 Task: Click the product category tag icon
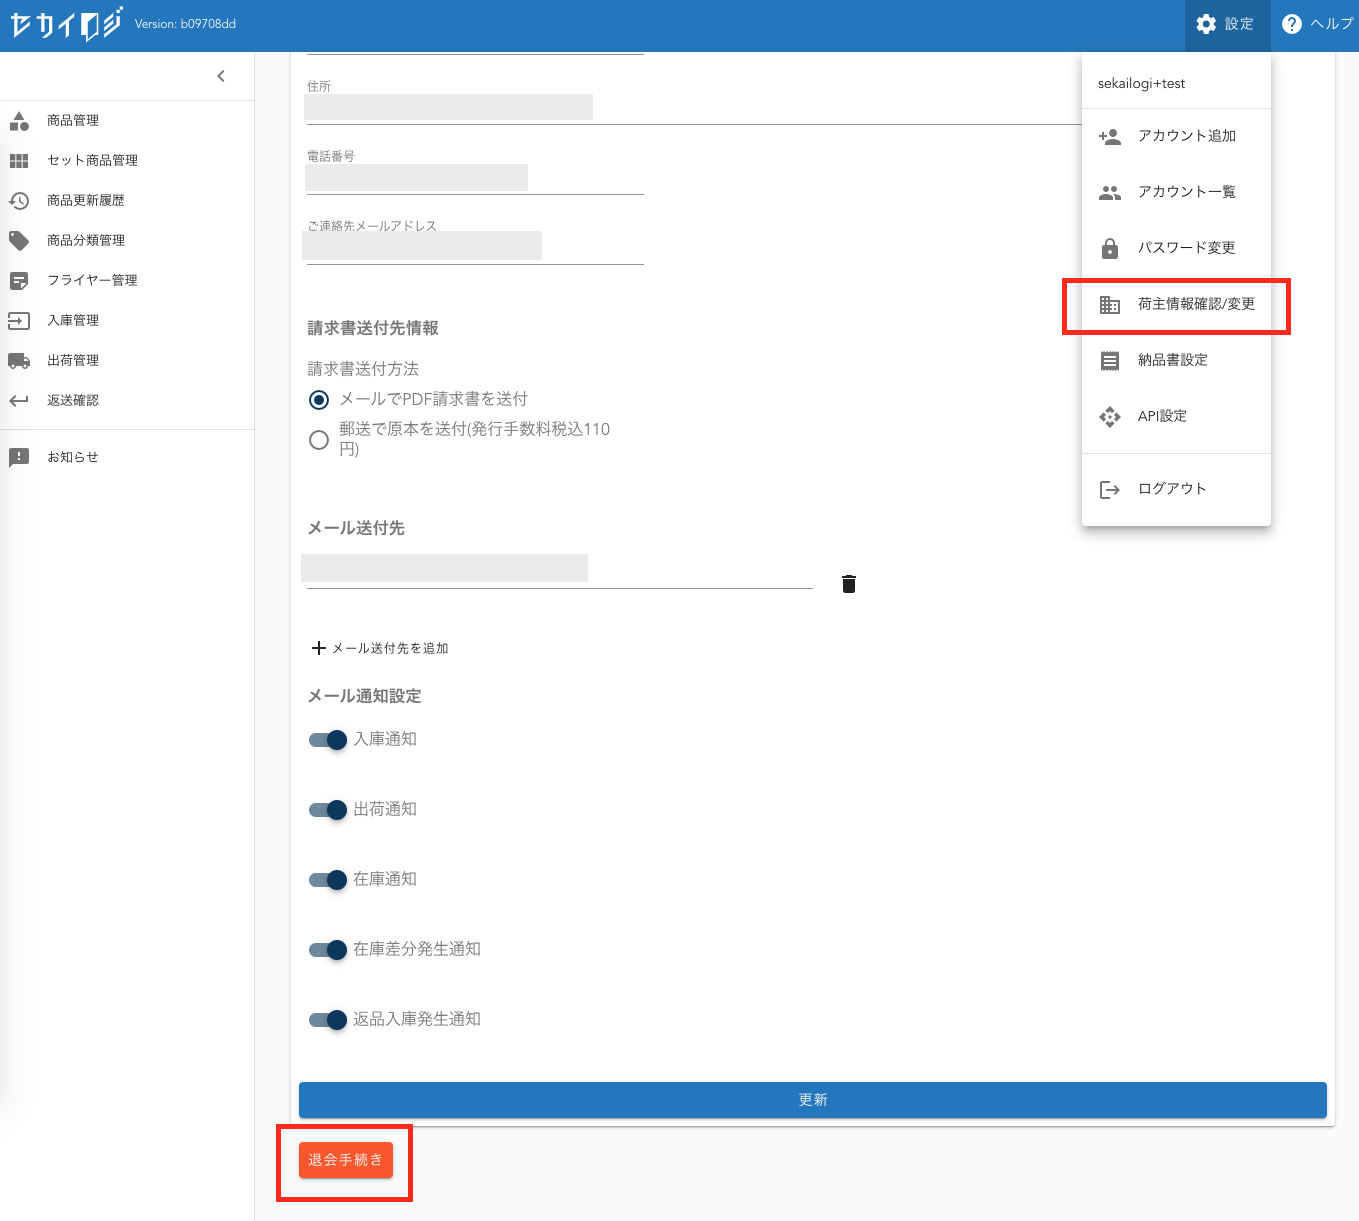[19, 240]
